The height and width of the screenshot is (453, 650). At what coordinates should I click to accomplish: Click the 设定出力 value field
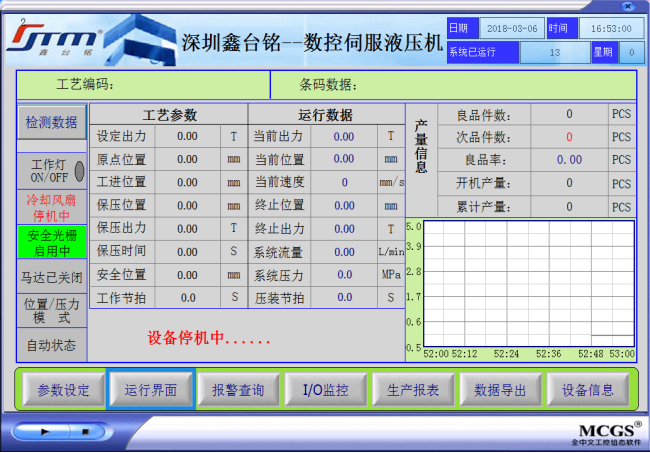pos(187,136)
